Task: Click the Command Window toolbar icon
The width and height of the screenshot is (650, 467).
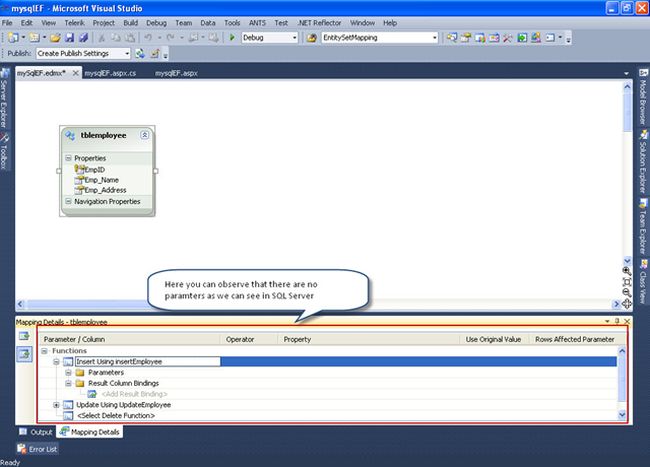Action: pos(550,38)
